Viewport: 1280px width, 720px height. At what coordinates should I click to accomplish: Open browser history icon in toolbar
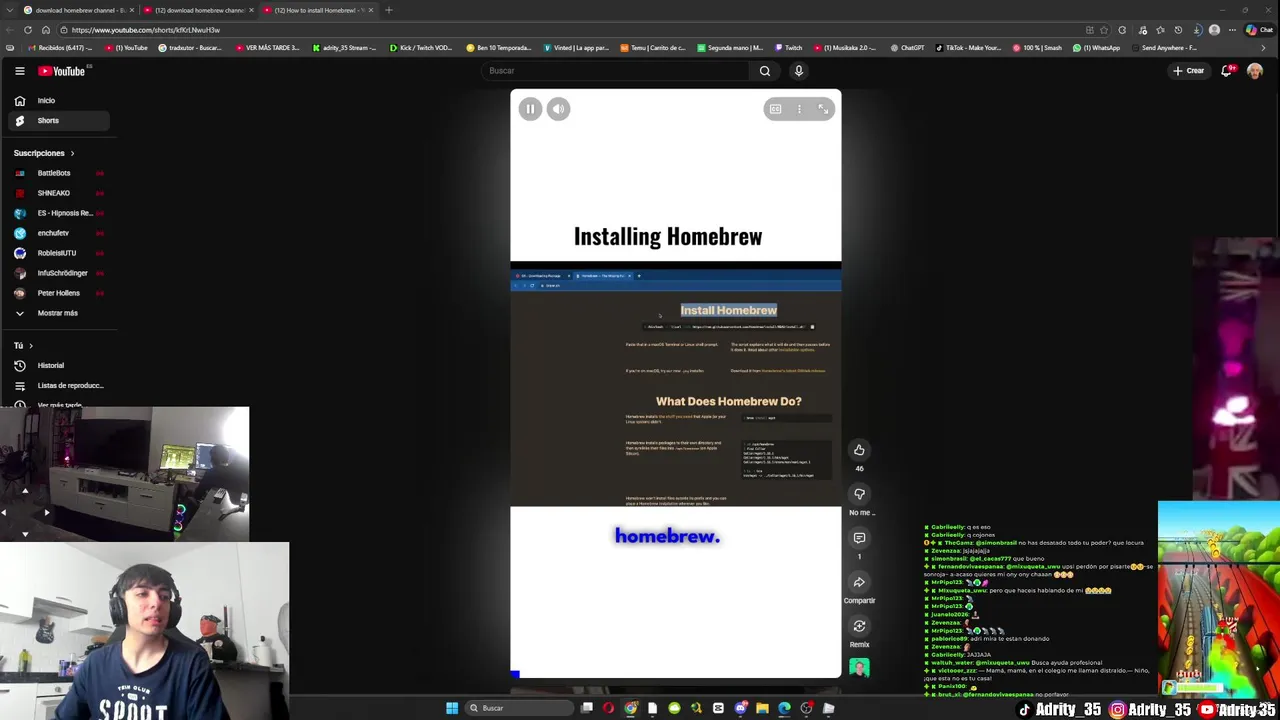(1179, 30)
